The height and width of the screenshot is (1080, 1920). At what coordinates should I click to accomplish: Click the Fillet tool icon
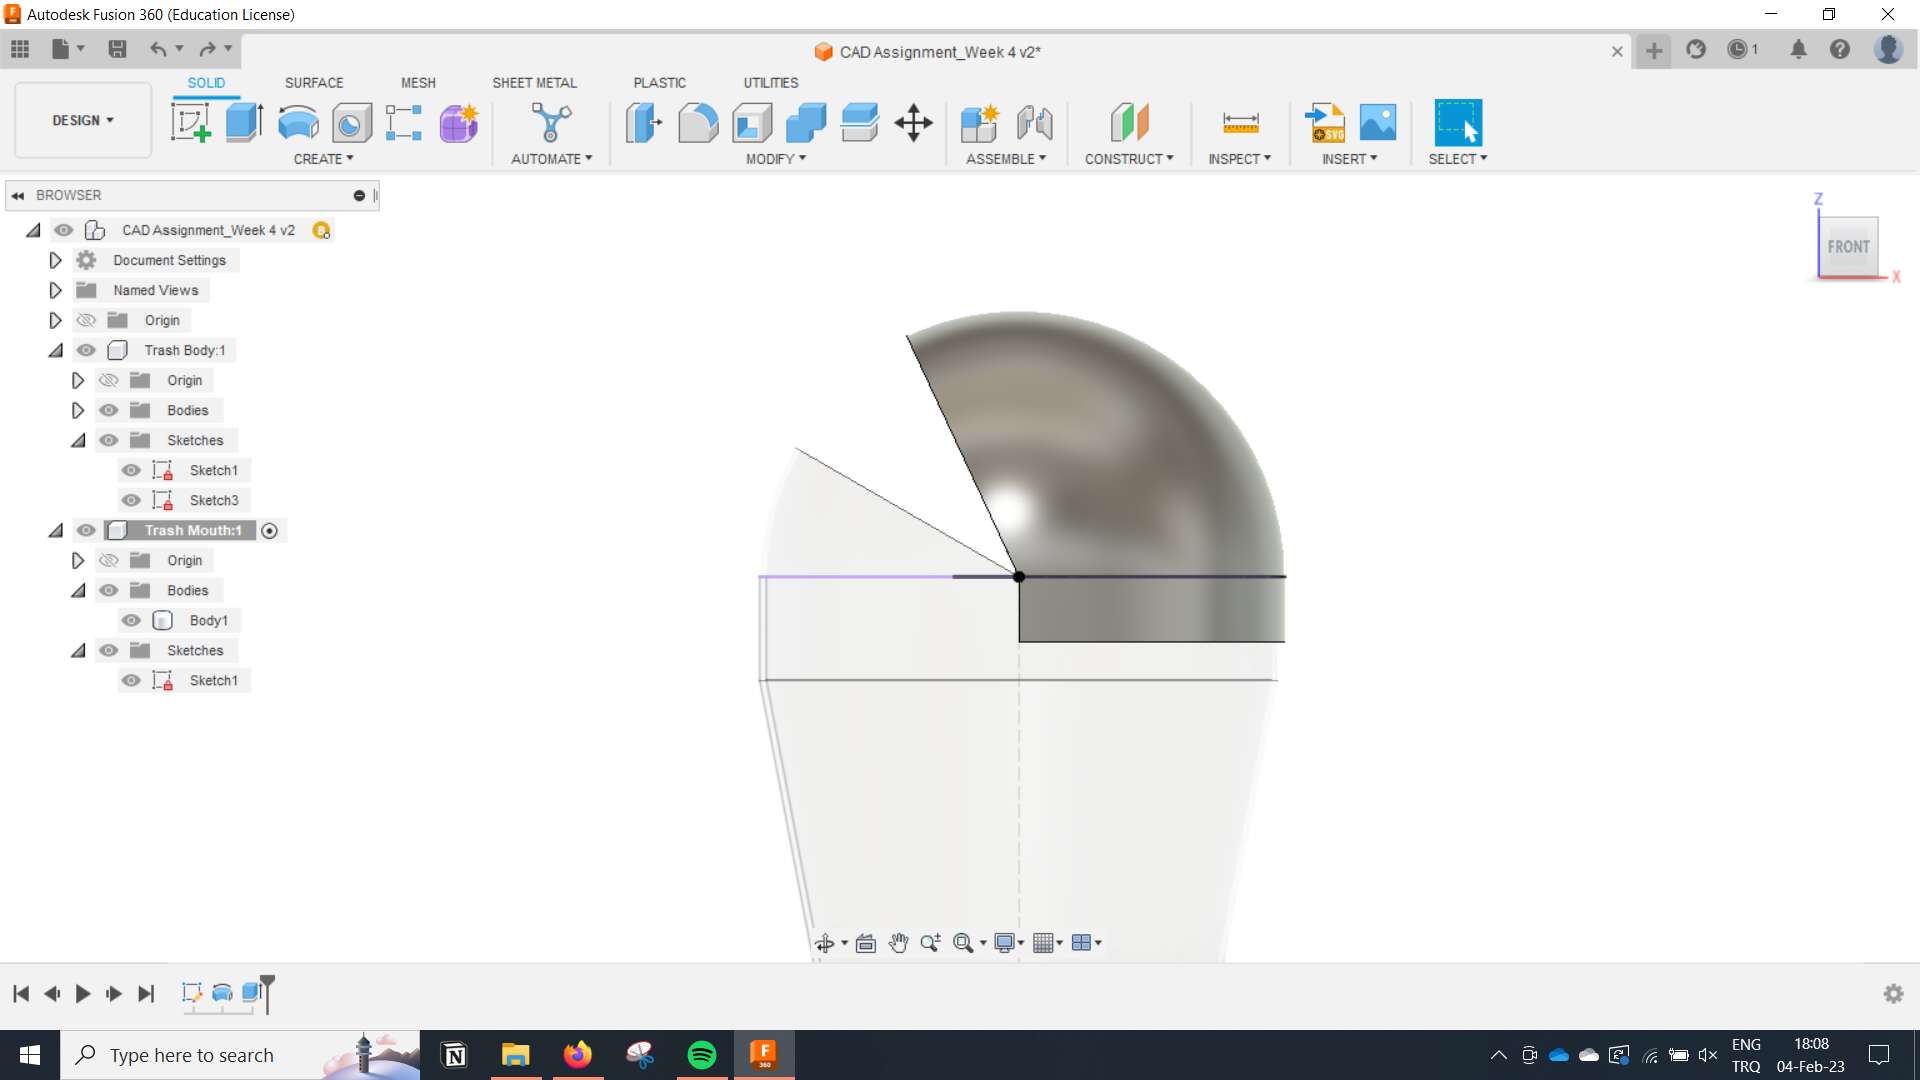click(x=697, y=123)
